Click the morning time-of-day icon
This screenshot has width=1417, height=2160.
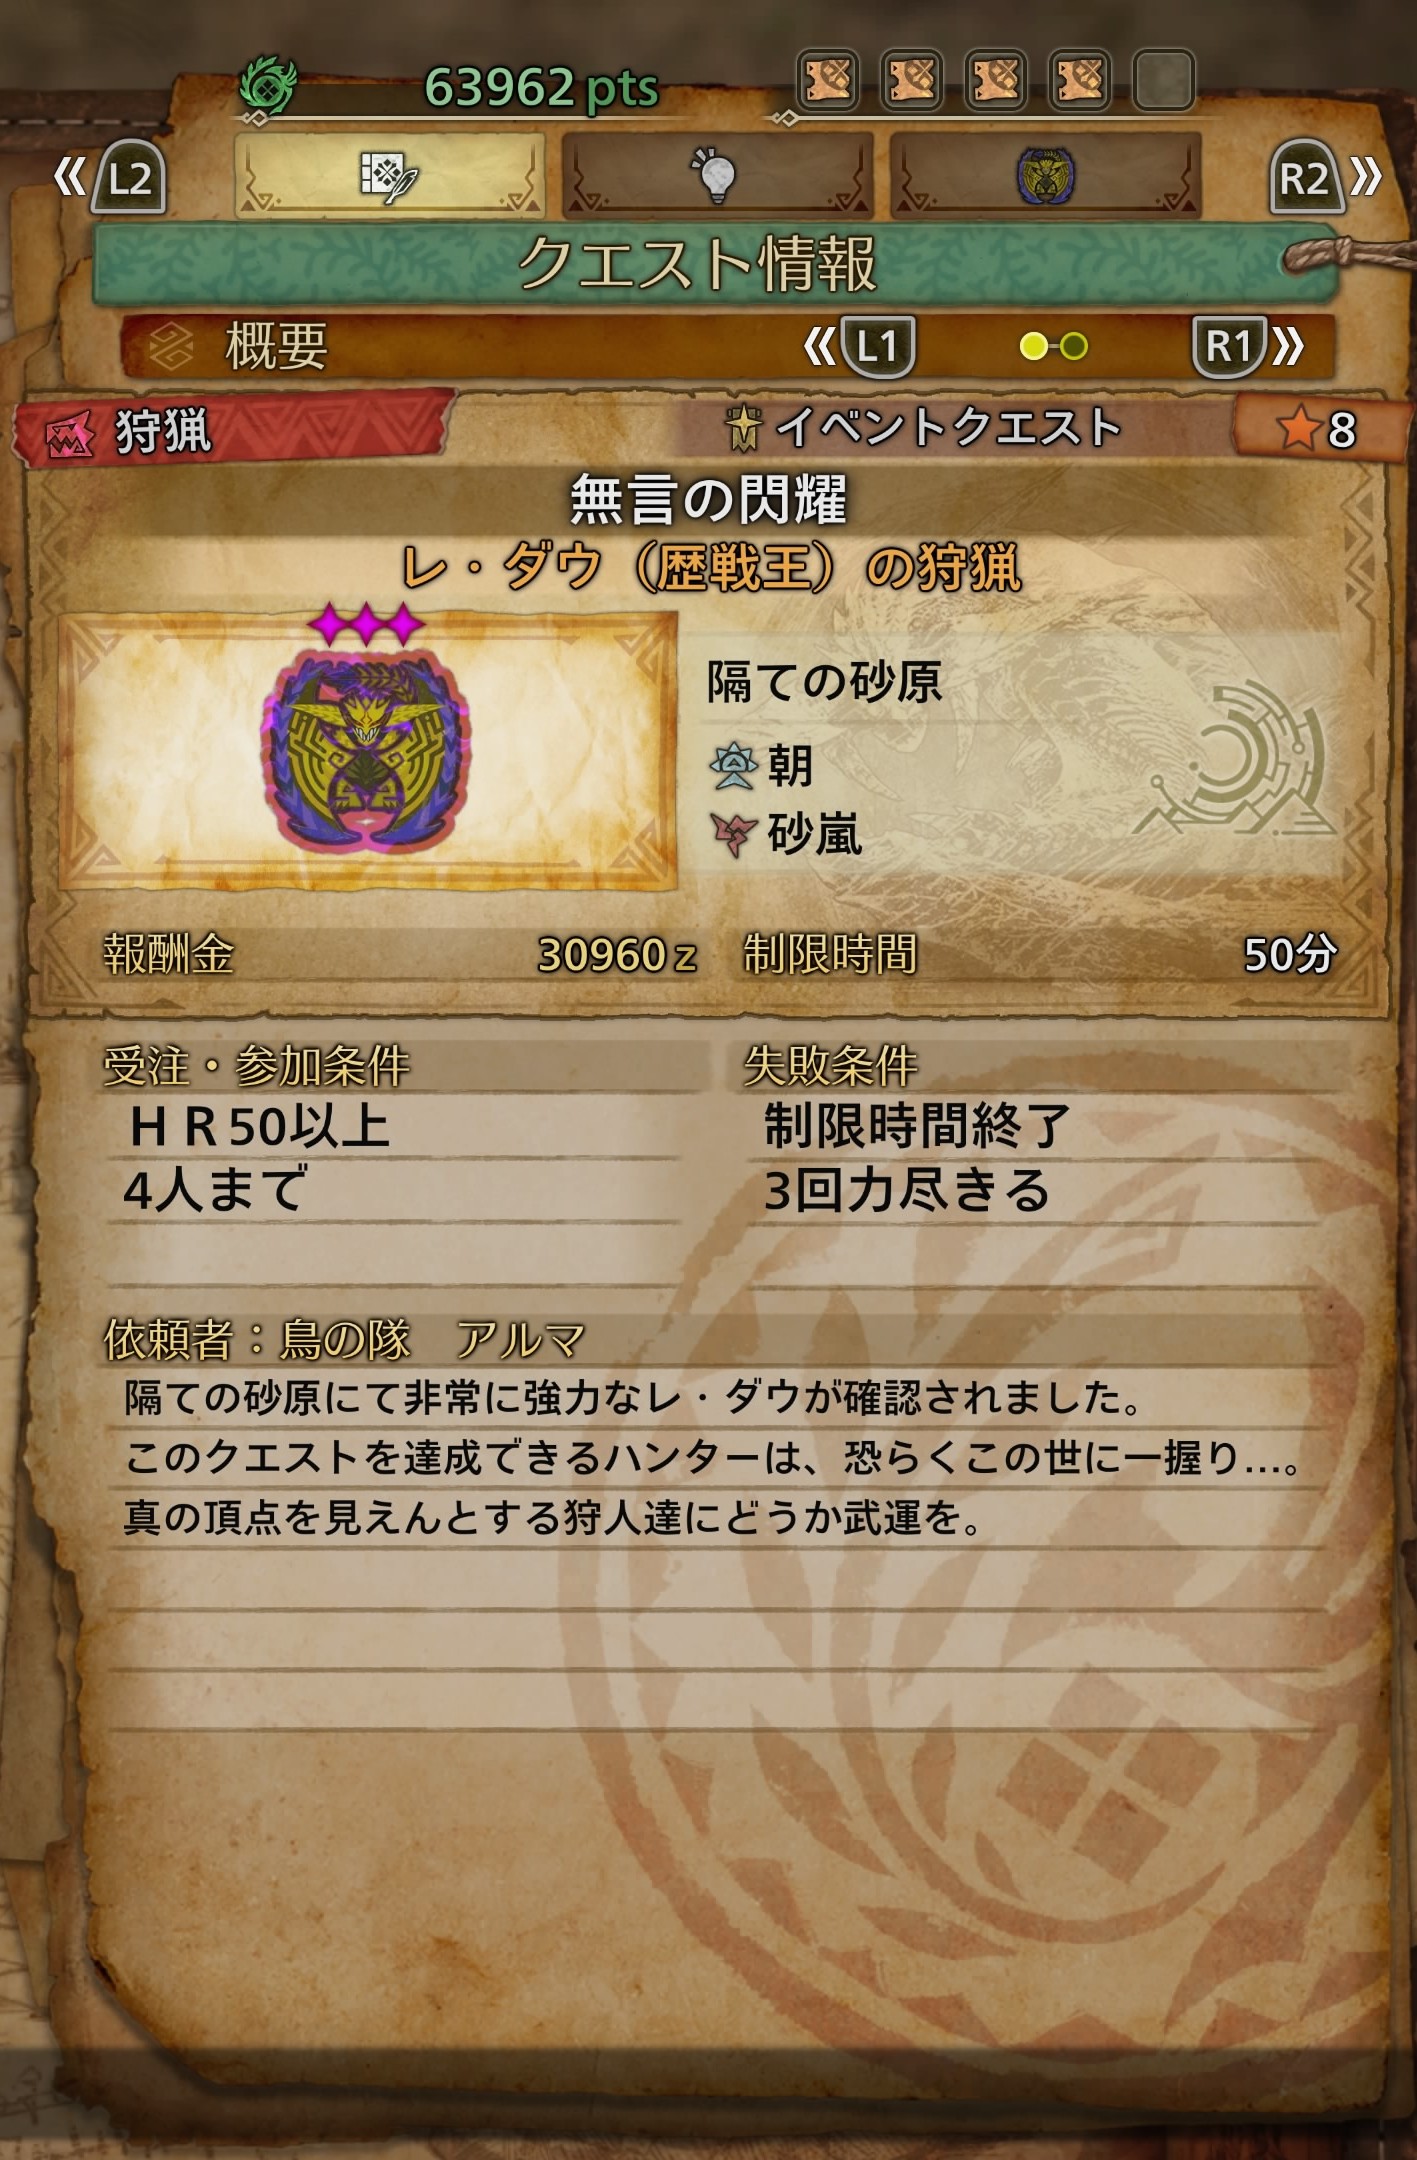(x=733, y=767)
